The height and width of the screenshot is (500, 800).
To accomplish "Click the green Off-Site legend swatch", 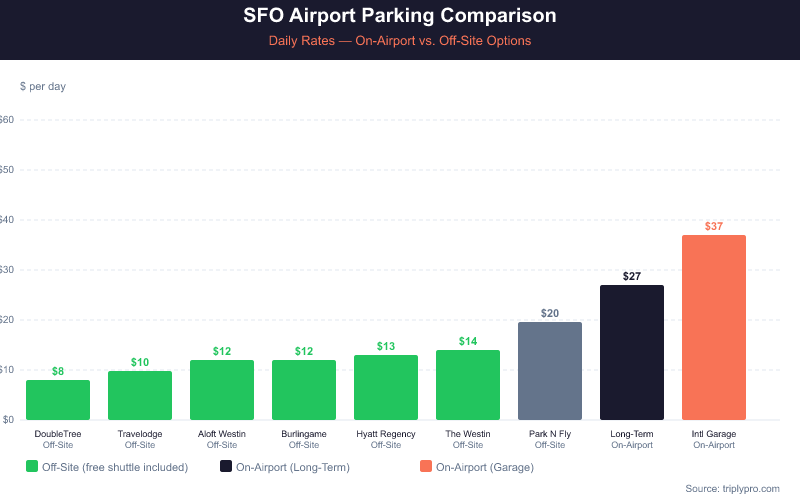I will 32,466.
